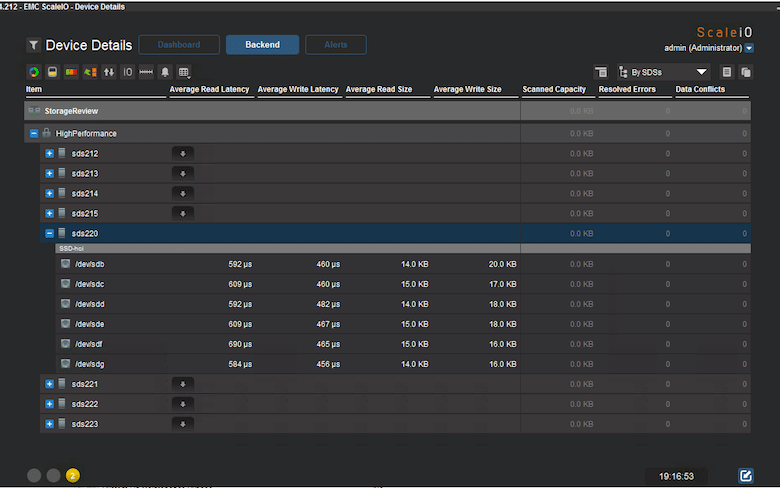This screenshot has height=488, width=780.
Task: Click the server icon beside sds220
Action: pos(62,233)
